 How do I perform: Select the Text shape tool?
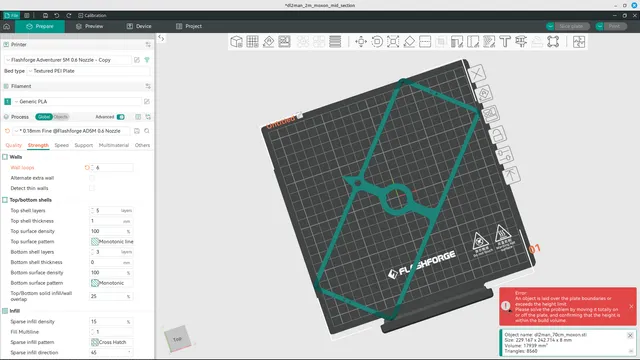click(x=505, y=42)
